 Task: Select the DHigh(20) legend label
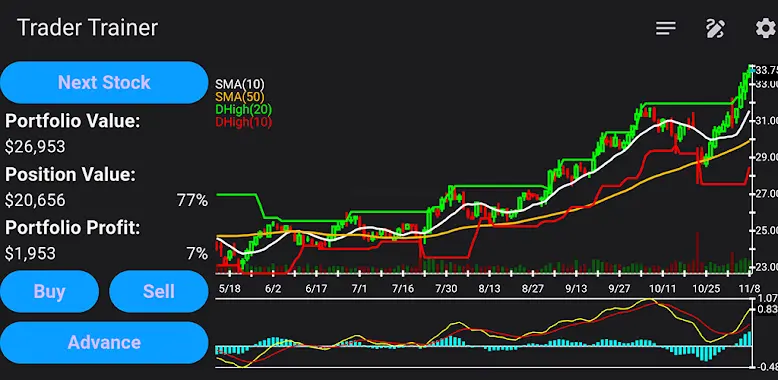pyautogui.click(x=243, y=109)
